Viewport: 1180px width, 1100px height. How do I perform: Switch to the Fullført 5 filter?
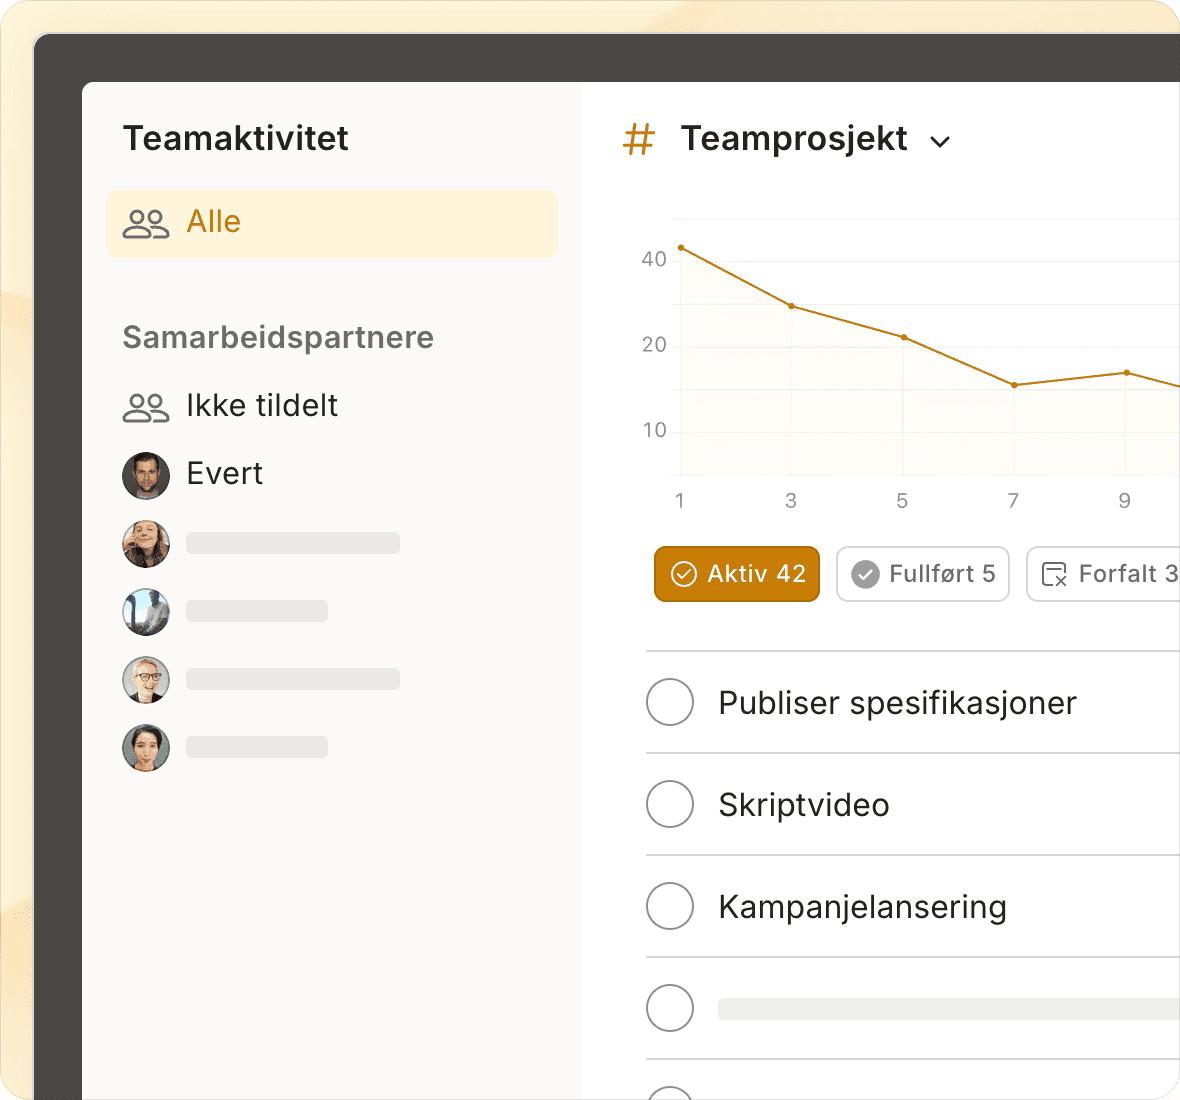click(922, 574)
